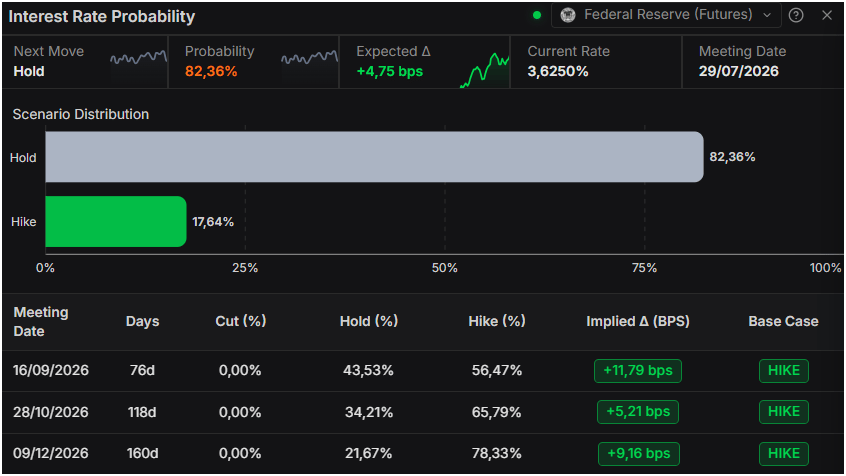Click the 78,33% hike value
Image resolution: width=846 pixels, height=476 pixels.
coord(496,453)
